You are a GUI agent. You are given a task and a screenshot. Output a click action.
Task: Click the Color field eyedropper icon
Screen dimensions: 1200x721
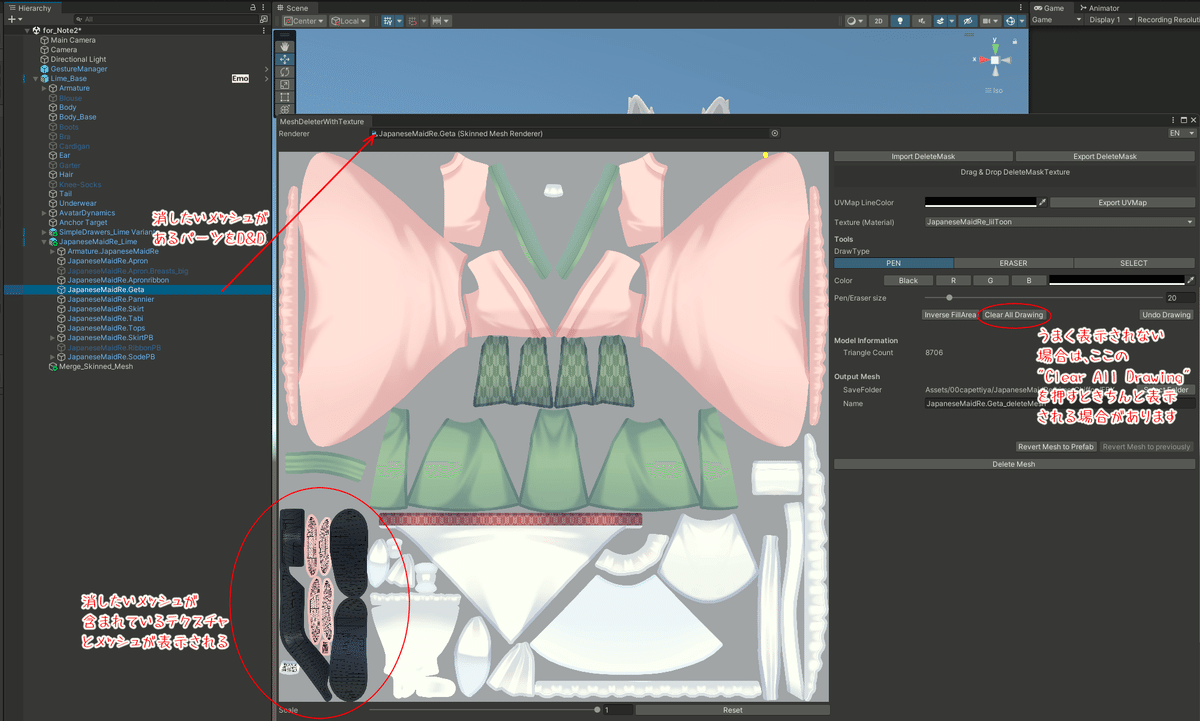(1190, 280)
